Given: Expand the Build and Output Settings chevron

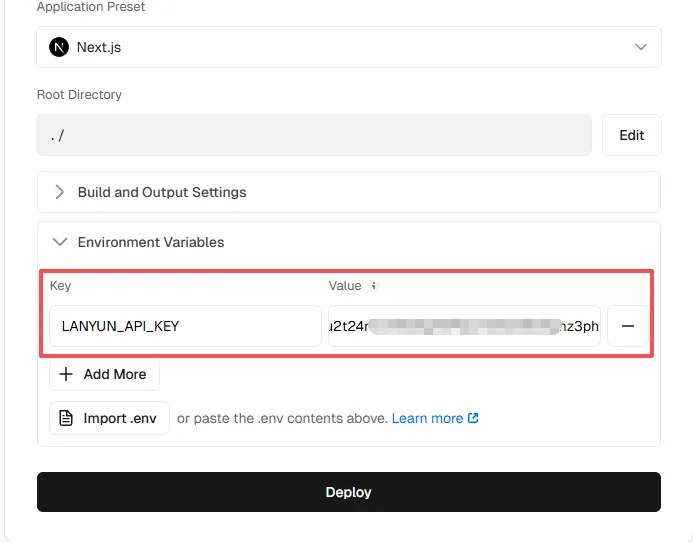Looking at the screenshot, I should 59,192.
